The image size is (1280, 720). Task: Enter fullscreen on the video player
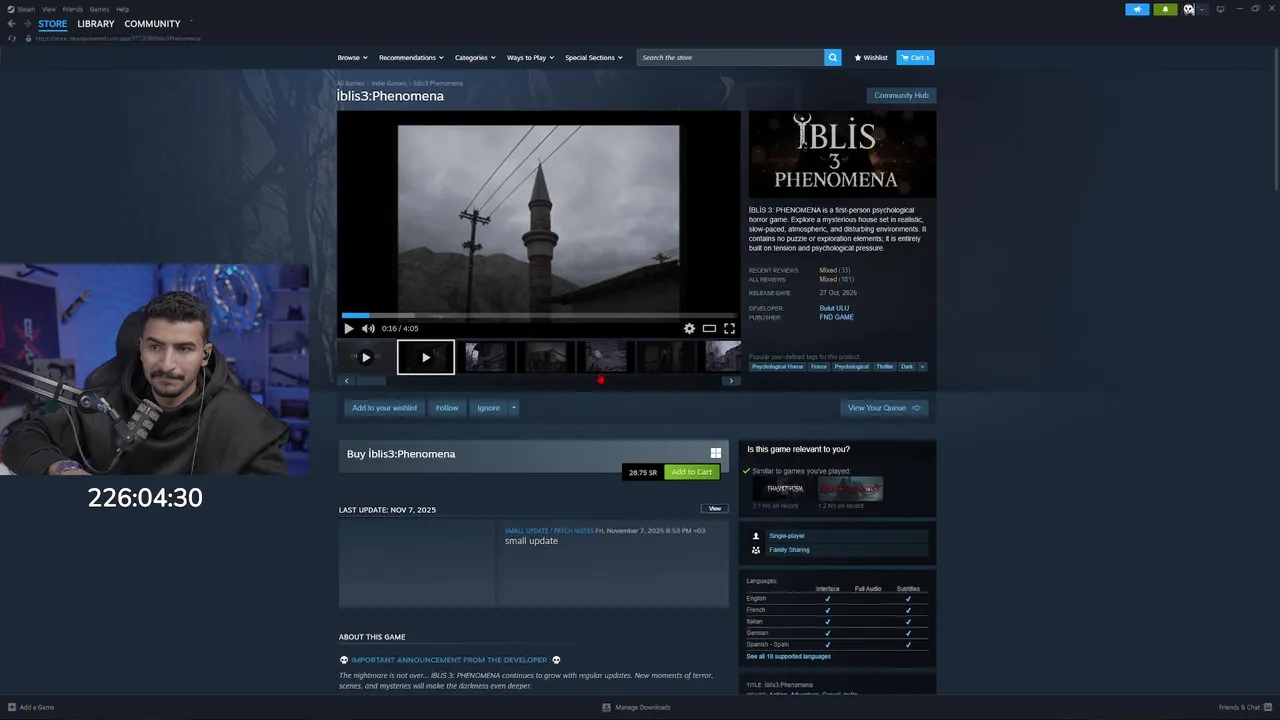(729, 328)
